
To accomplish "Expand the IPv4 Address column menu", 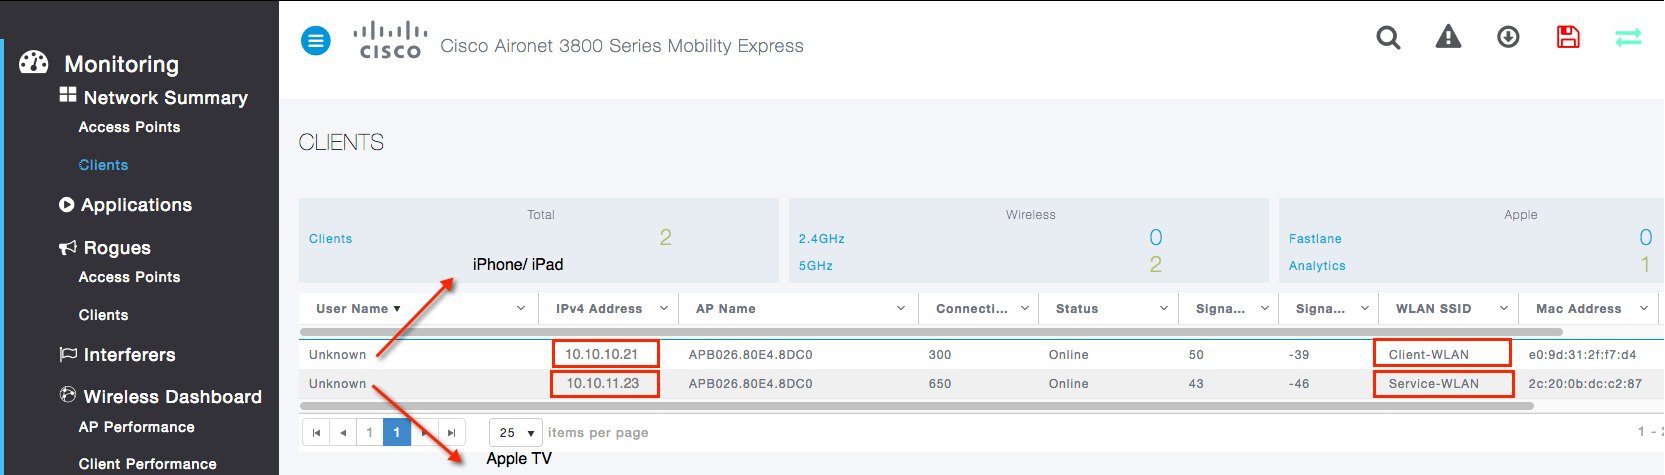I will pos(664,309).
